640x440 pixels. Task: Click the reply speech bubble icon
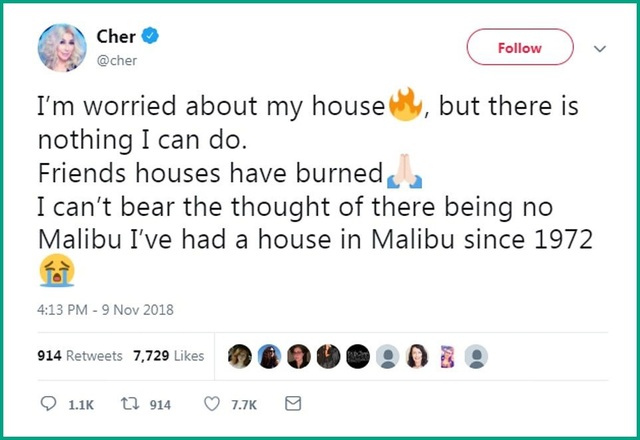click(x=49, y=404)
